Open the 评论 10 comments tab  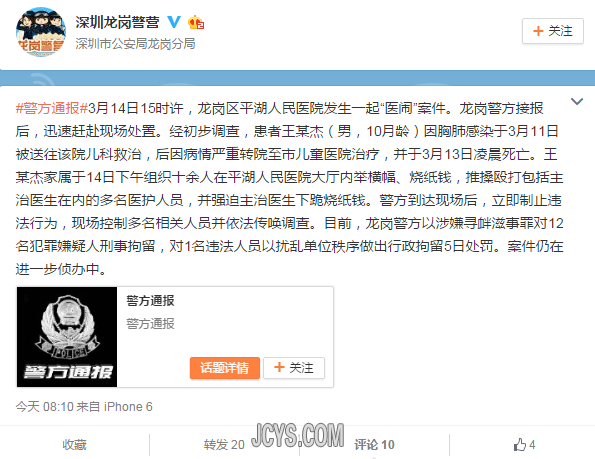(374, 445)
